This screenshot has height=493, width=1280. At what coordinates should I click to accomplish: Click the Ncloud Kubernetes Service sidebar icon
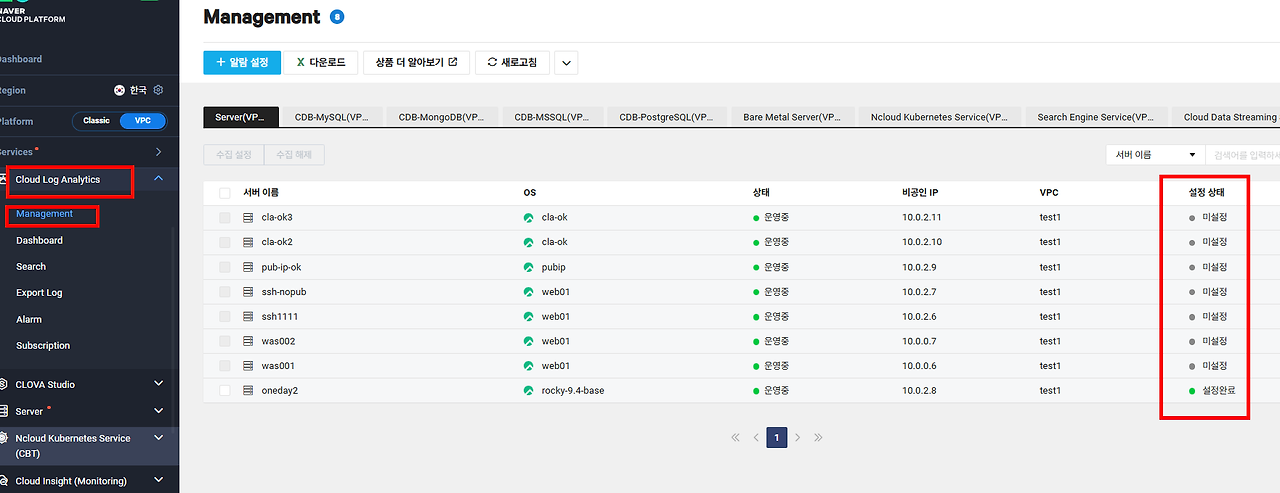[x=5, y=438]
